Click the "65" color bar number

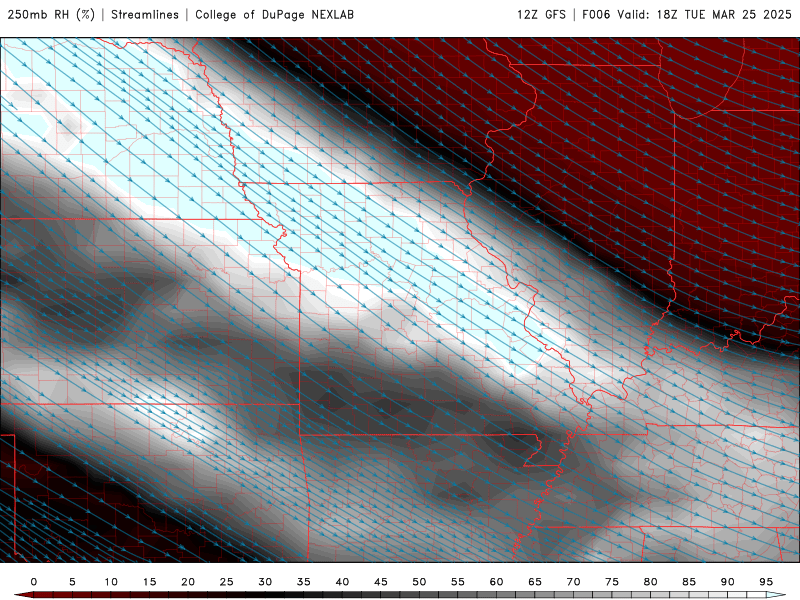pyautogui.click(x=535, y=582)
